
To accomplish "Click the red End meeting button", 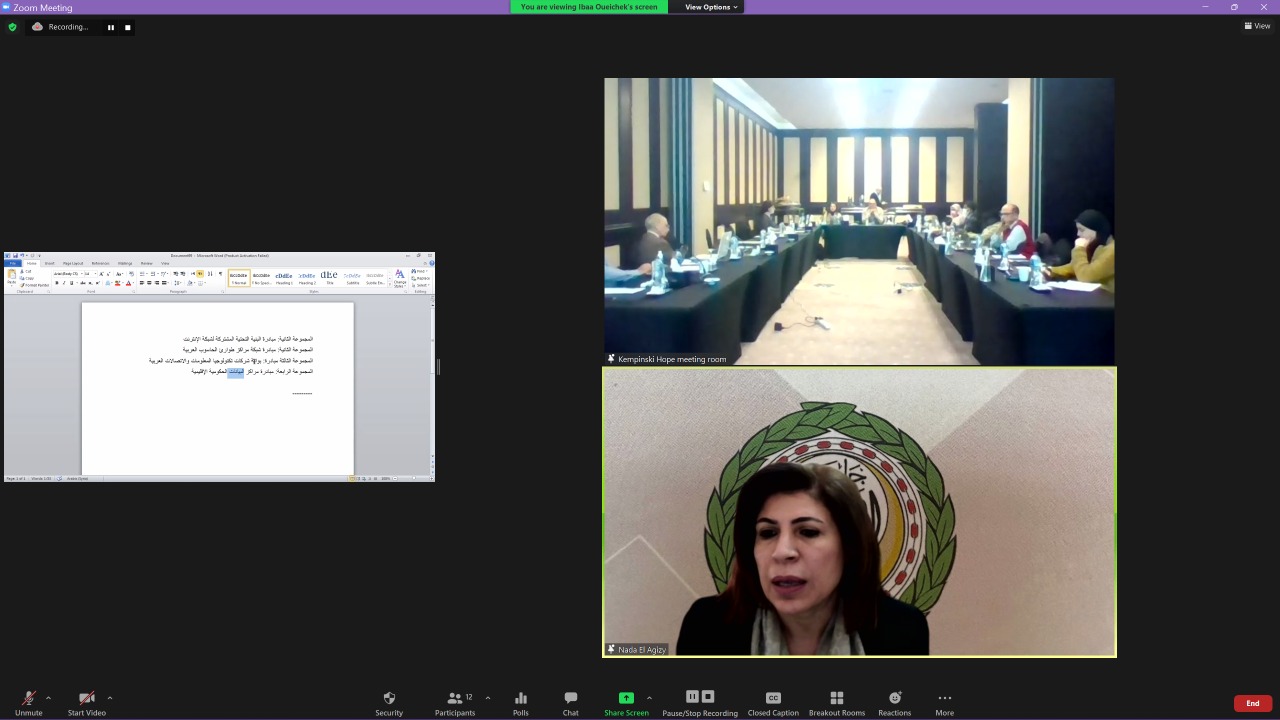I will (1253, 703).
